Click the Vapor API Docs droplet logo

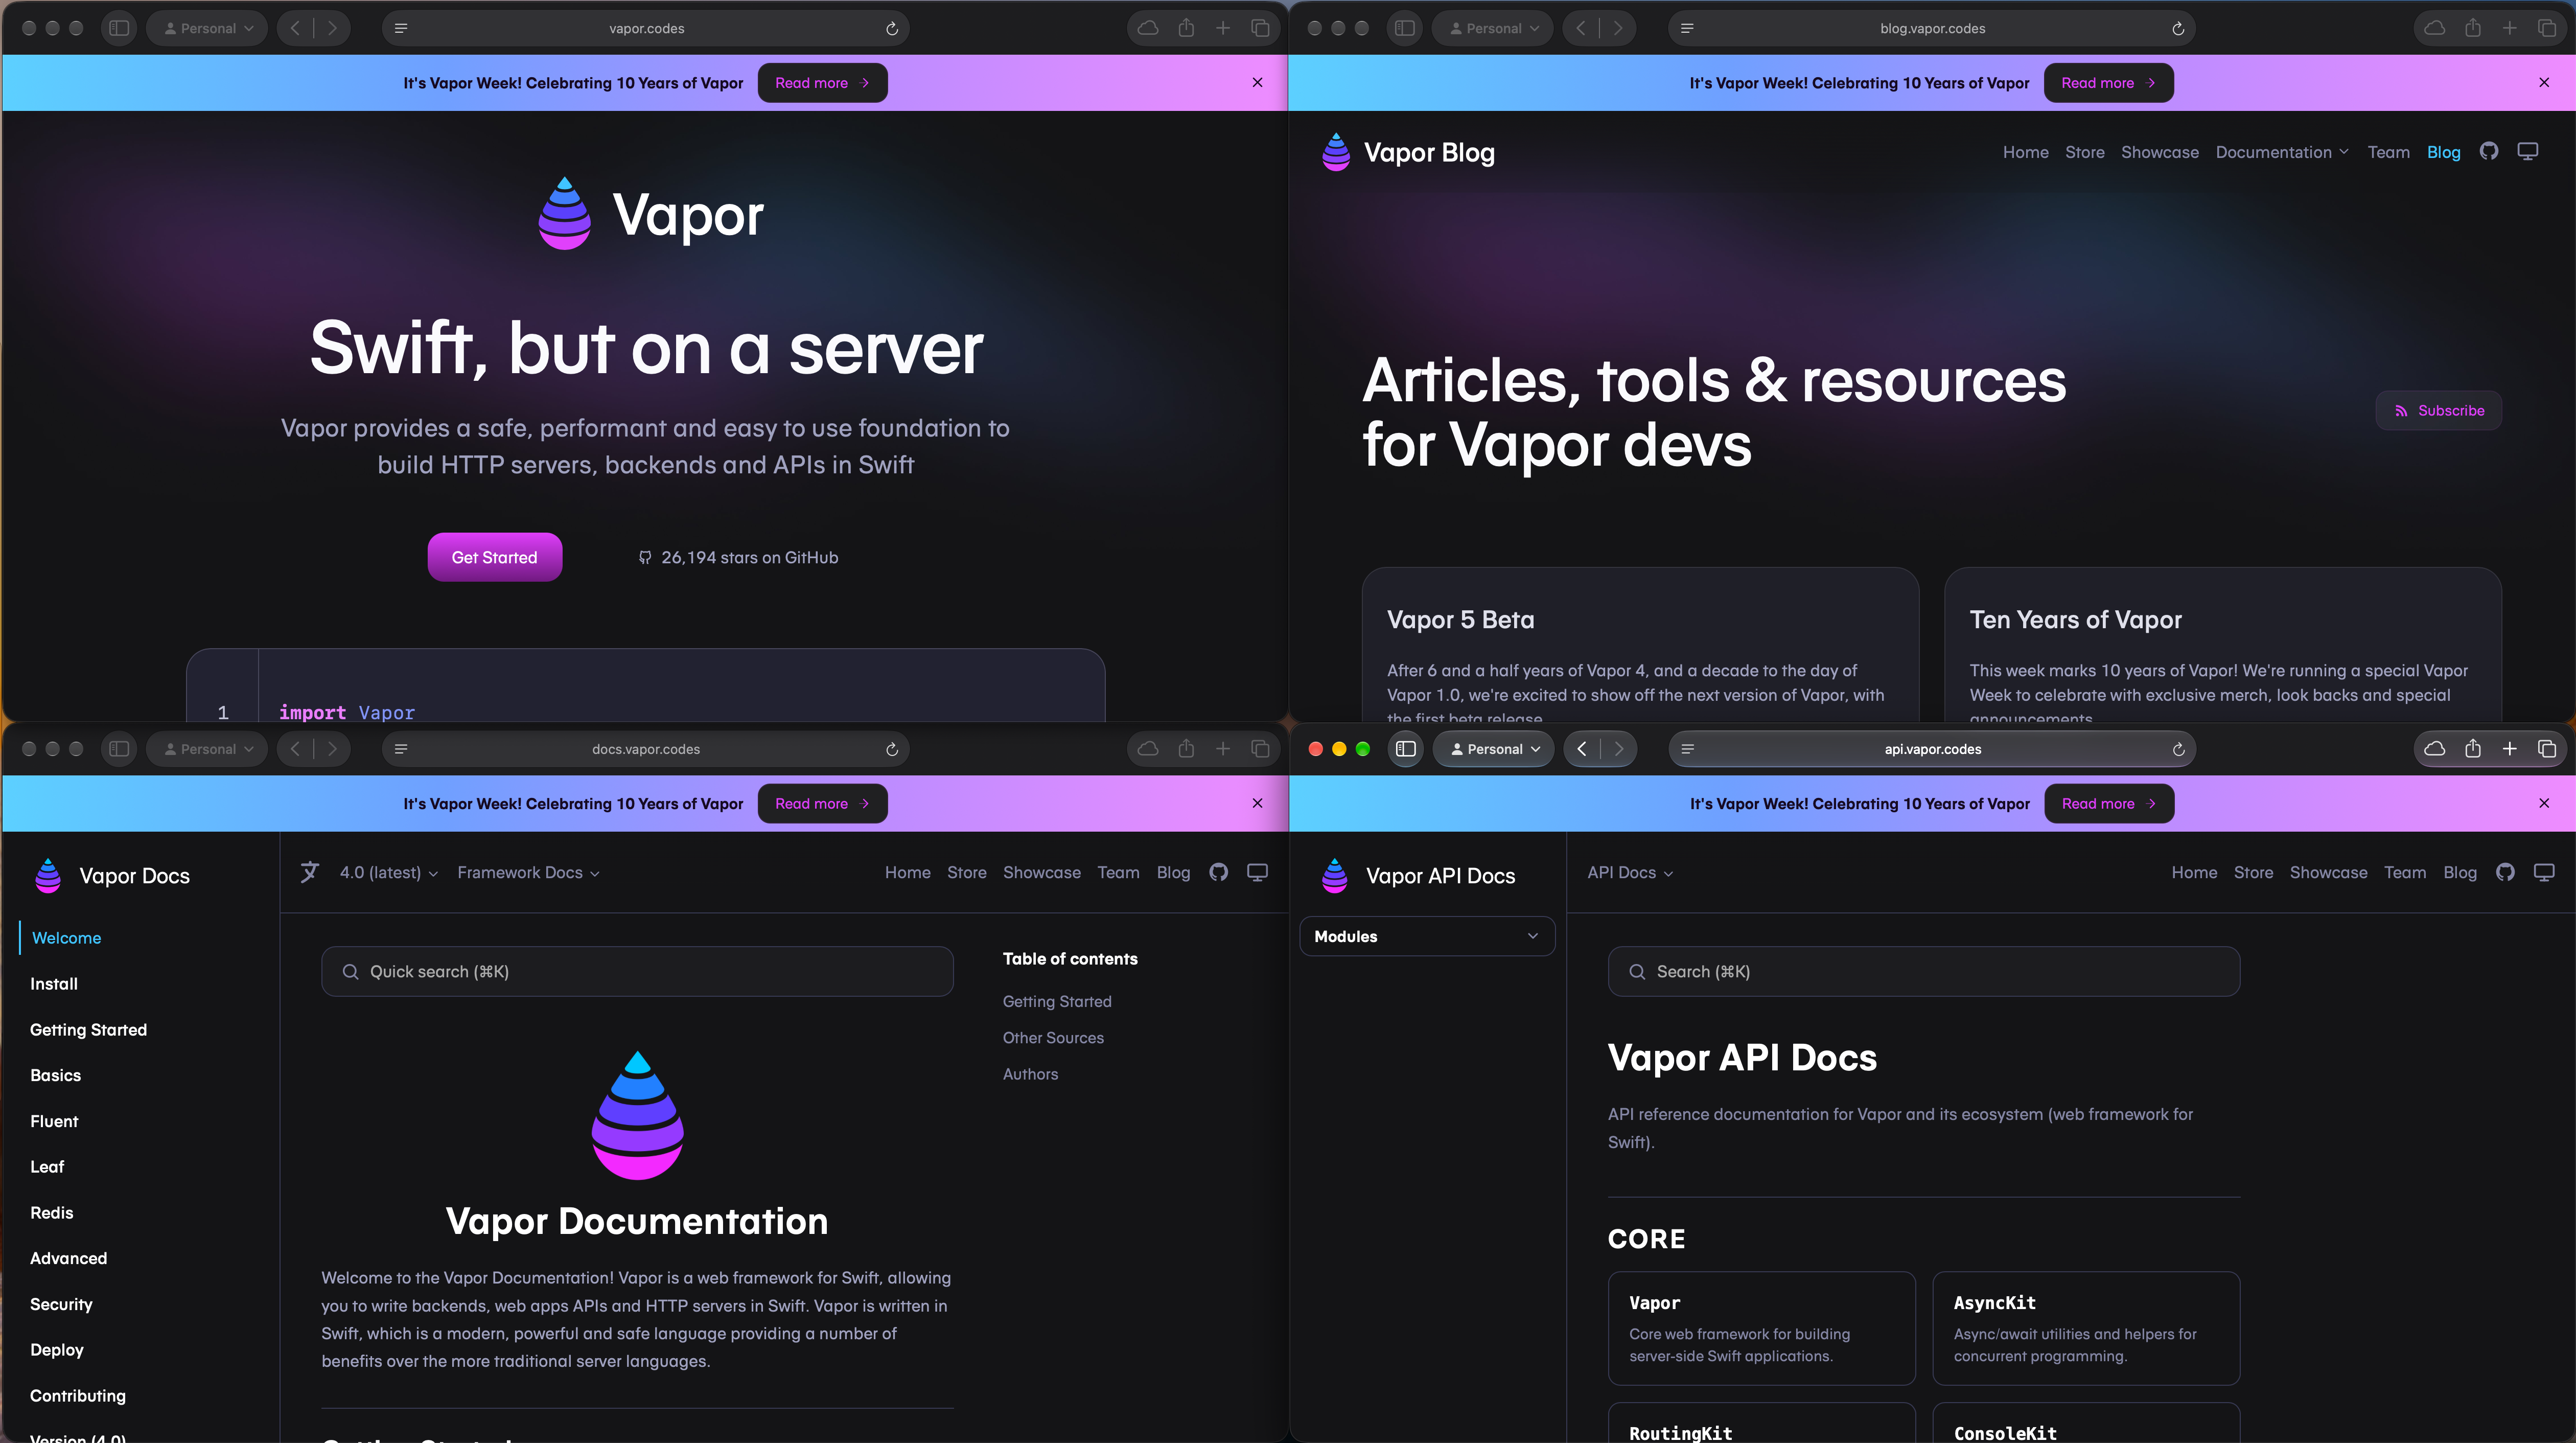click(x=1335, y=875)
